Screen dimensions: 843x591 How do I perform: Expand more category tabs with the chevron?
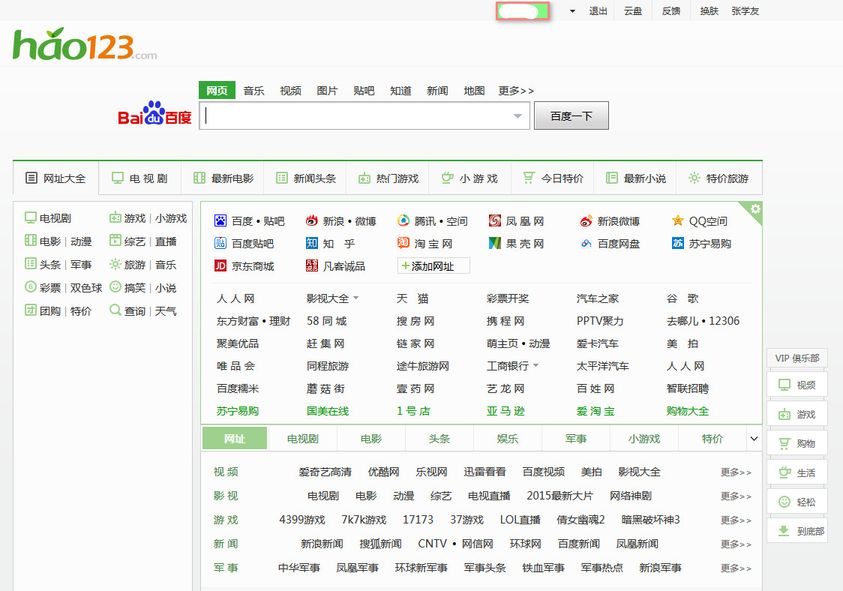point(754,439)
